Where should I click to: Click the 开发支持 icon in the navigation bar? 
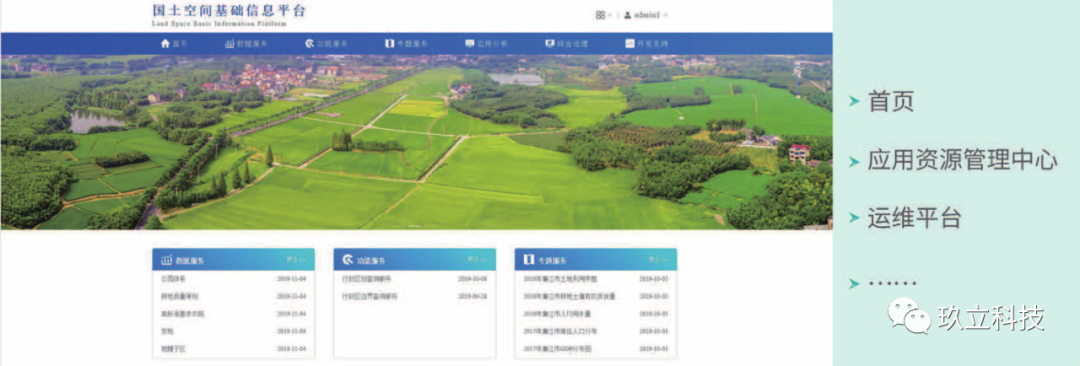pos(630,43)
